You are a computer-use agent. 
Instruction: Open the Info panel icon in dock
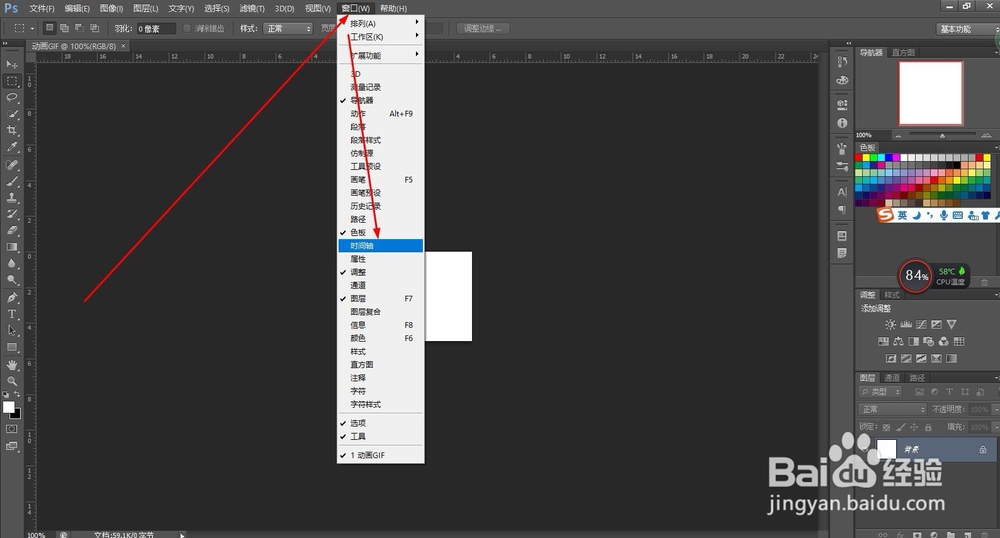tap(842, 123)
